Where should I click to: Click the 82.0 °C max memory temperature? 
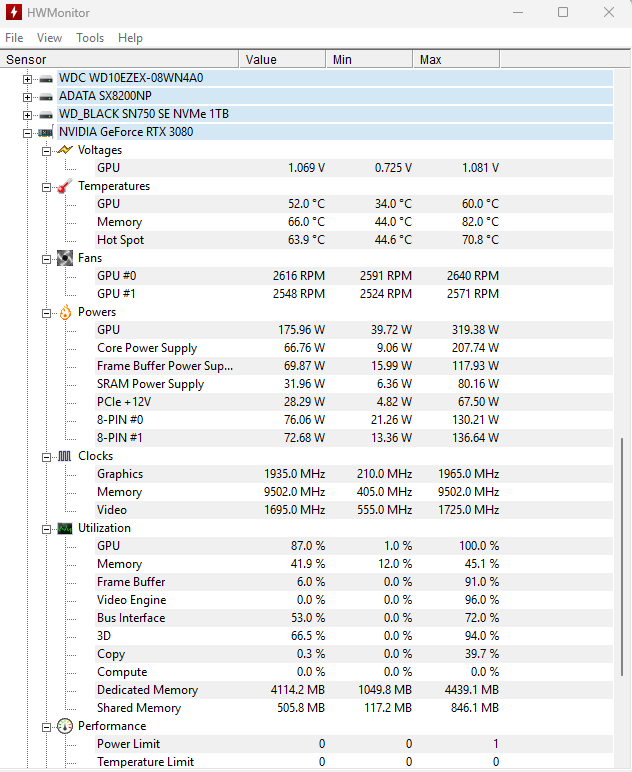[x=480, y=222]
